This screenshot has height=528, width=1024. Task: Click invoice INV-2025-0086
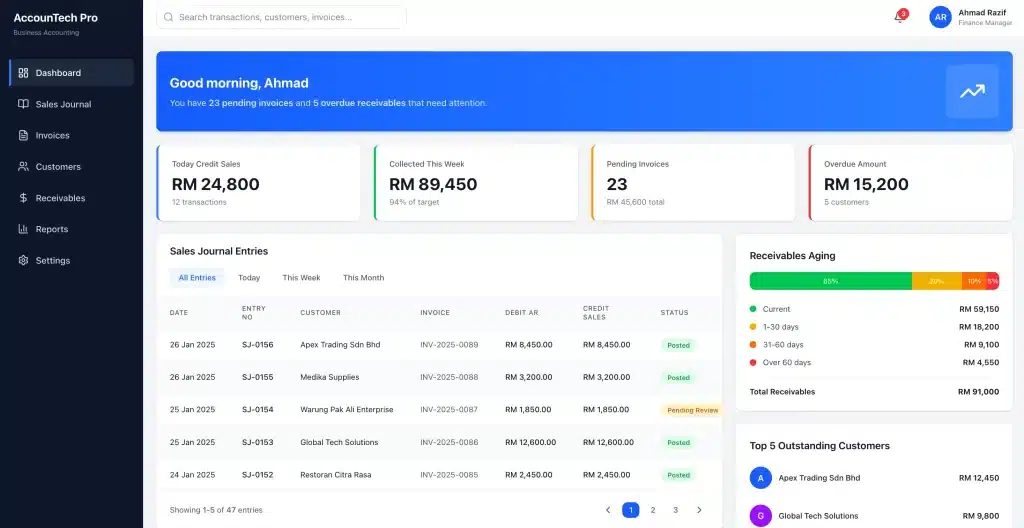tap(449, 442)
